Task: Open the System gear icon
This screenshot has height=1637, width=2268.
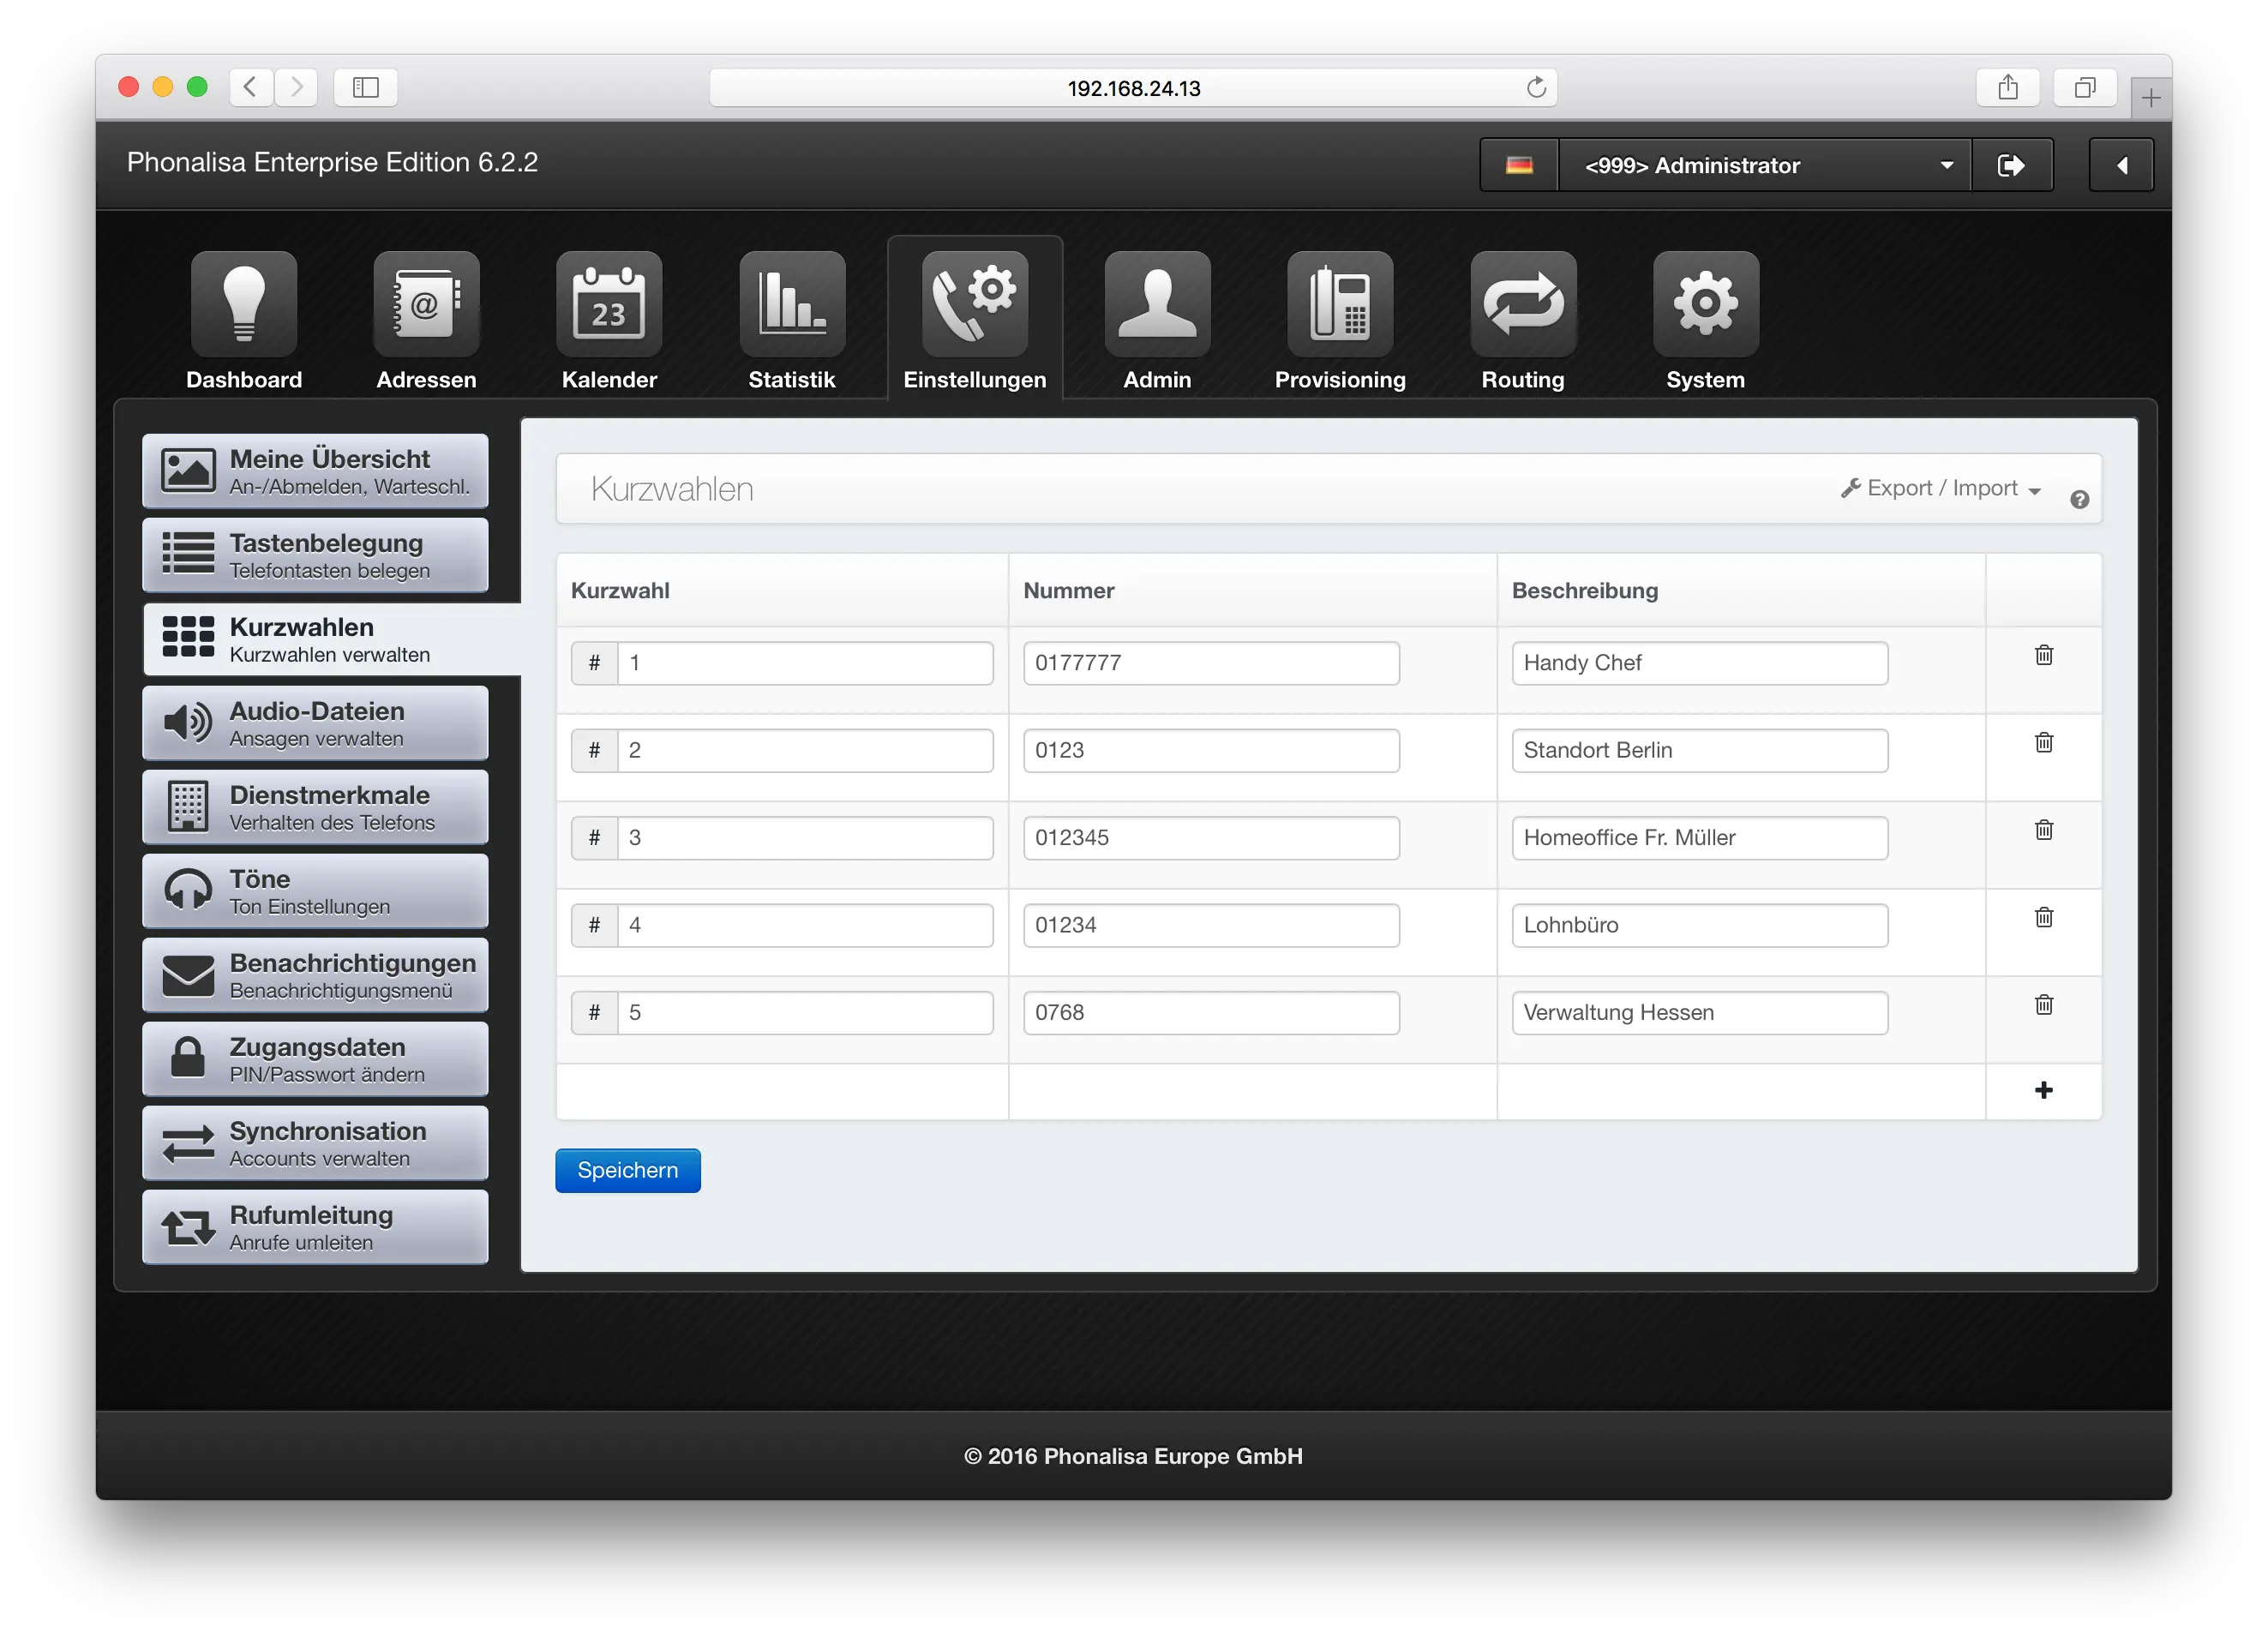Action: pyautogui.click(x=1706, y=304)
